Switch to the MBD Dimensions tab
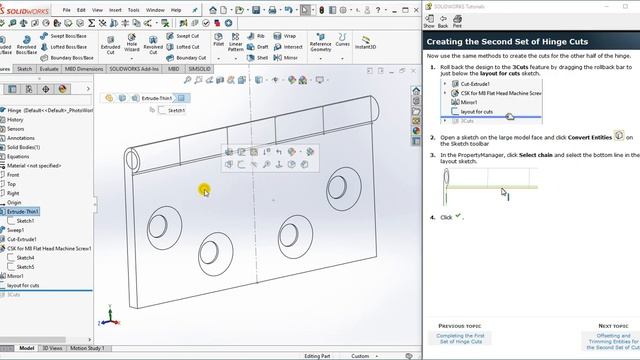Screen dimensions: 640x360 (84, 69)
